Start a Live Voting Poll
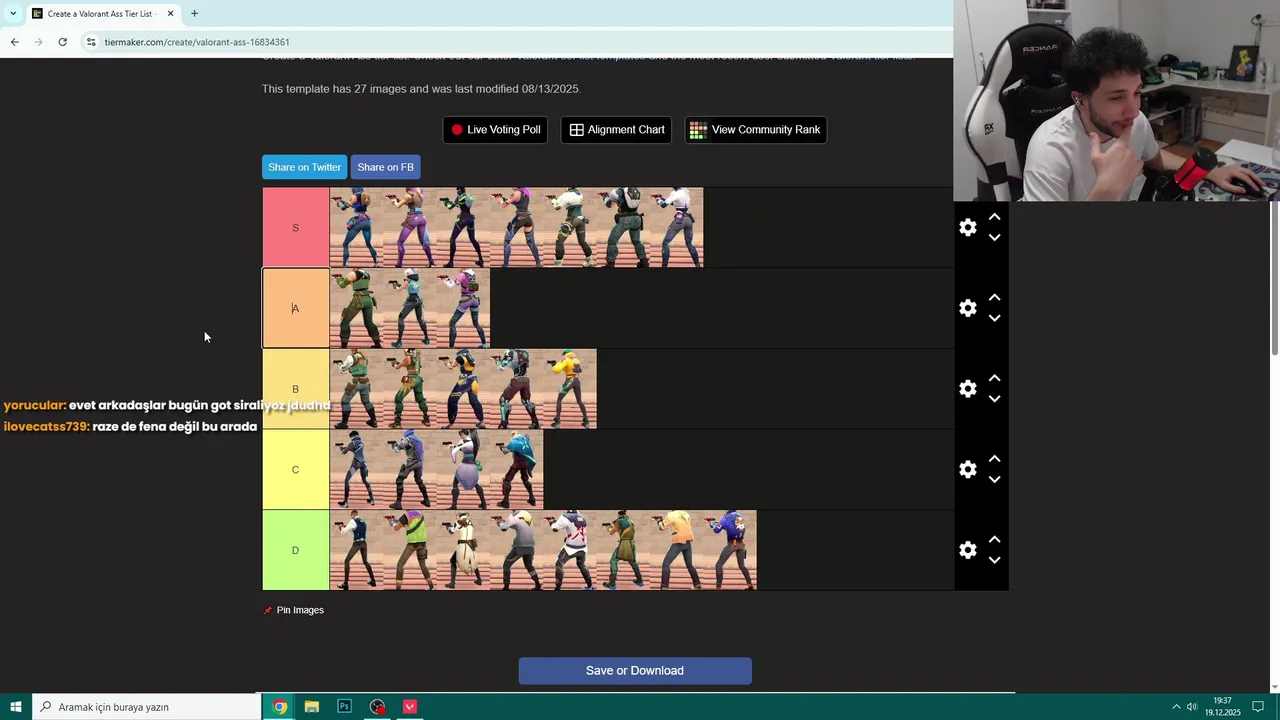This screenshot has width=1280, height=720. pos(495,130)
